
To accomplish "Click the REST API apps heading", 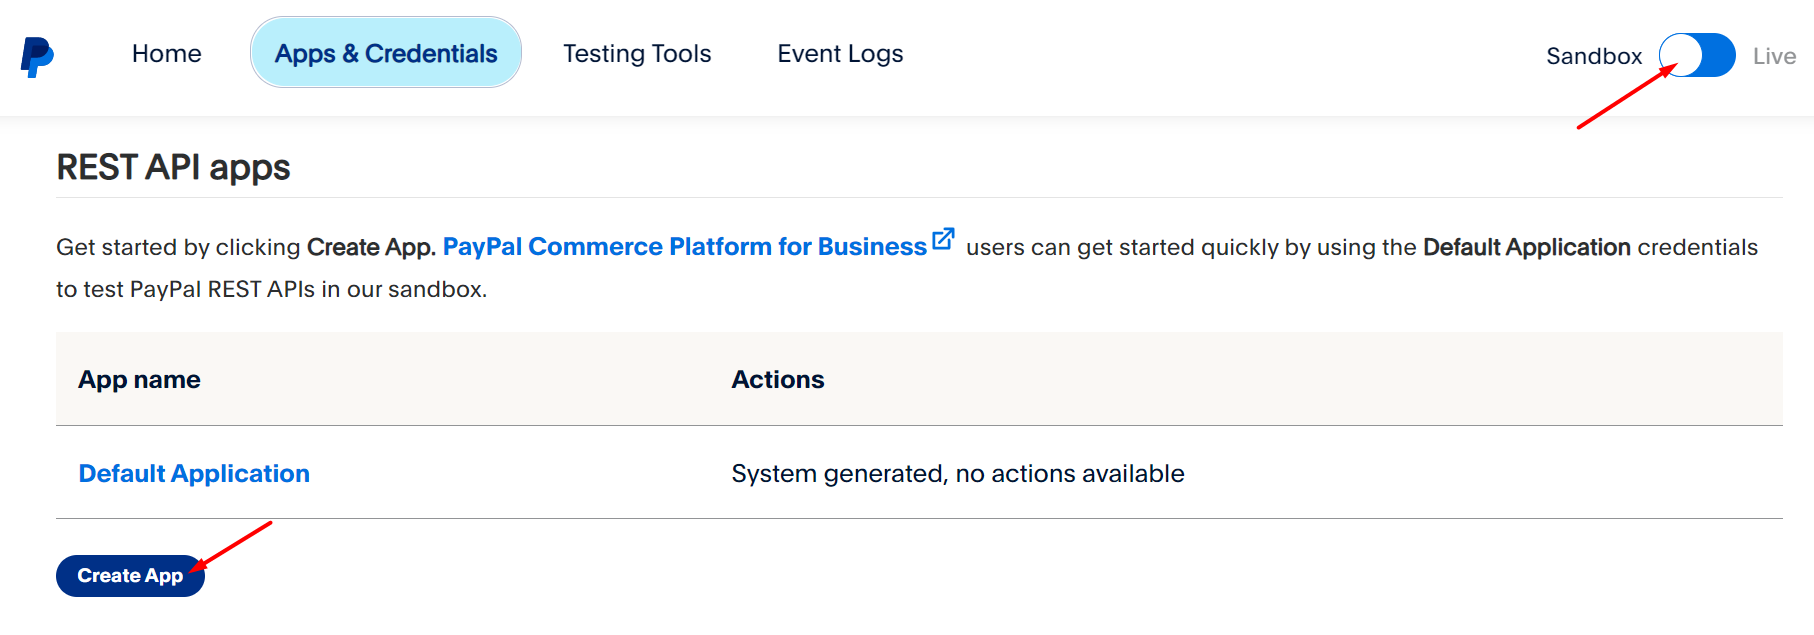I will coord(173,167).
